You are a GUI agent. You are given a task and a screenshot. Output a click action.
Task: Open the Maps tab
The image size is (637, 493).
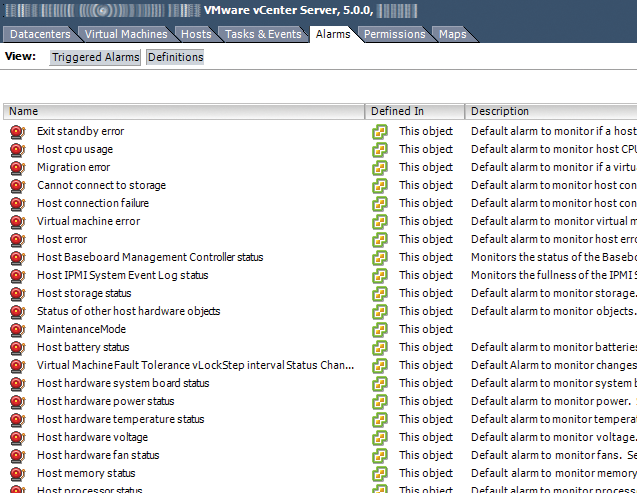(x=453, y=34)
